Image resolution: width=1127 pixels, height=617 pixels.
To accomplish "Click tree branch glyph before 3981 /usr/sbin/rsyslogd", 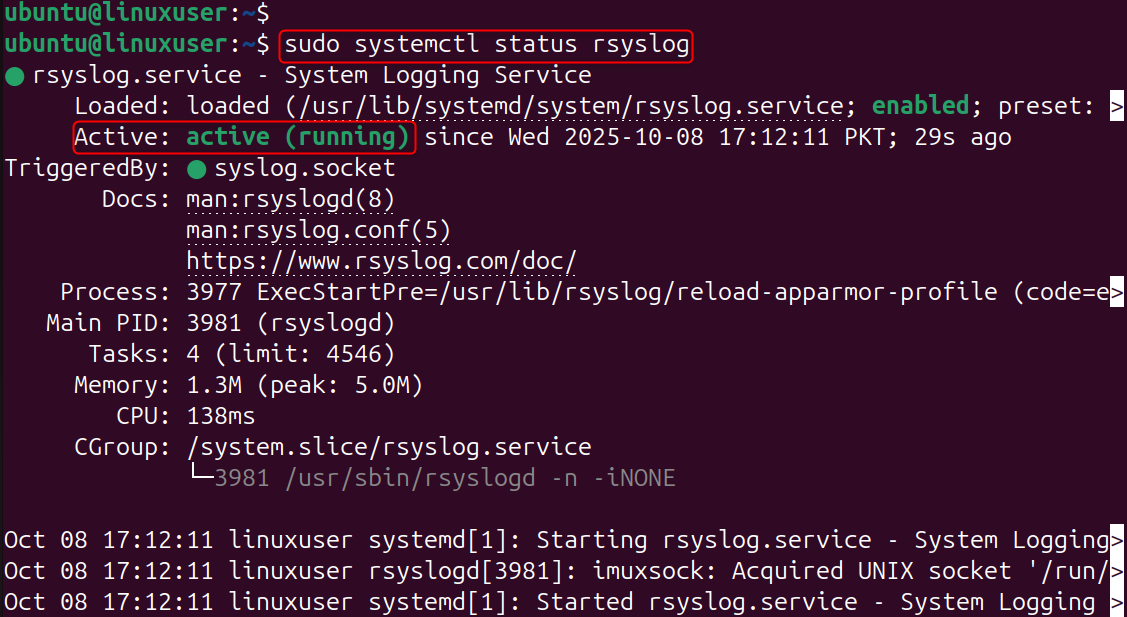I will point(200,478).
